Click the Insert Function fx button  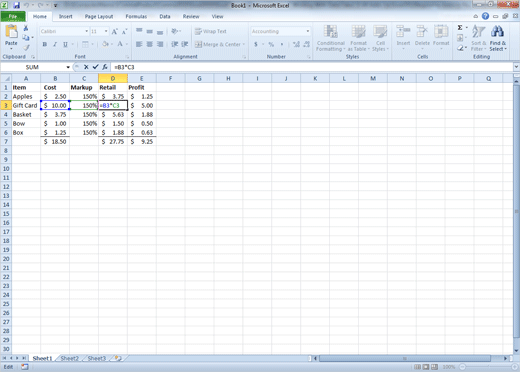105,67
